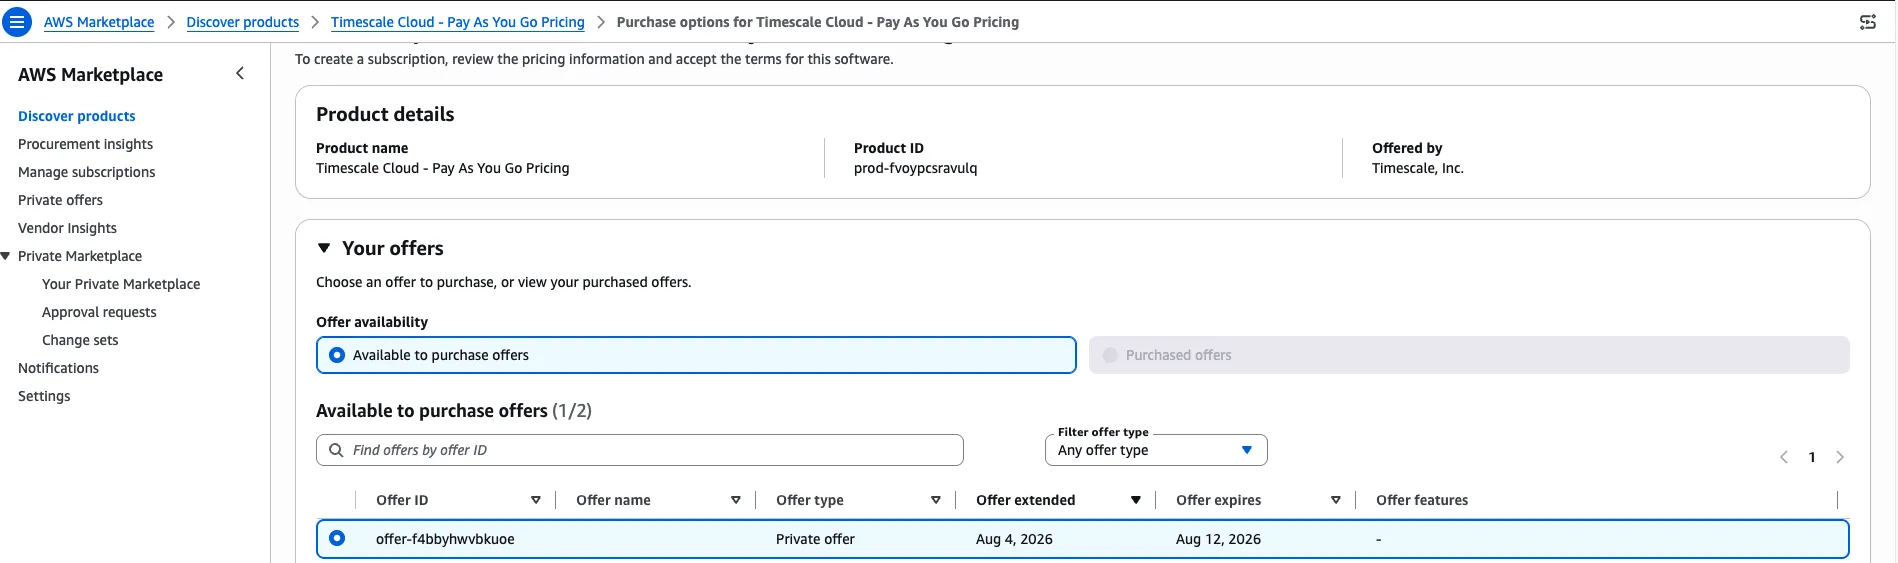Screen dimensions: 1898x563
Task: Open Procurement insights in sidebar
Action: (86, 144)
